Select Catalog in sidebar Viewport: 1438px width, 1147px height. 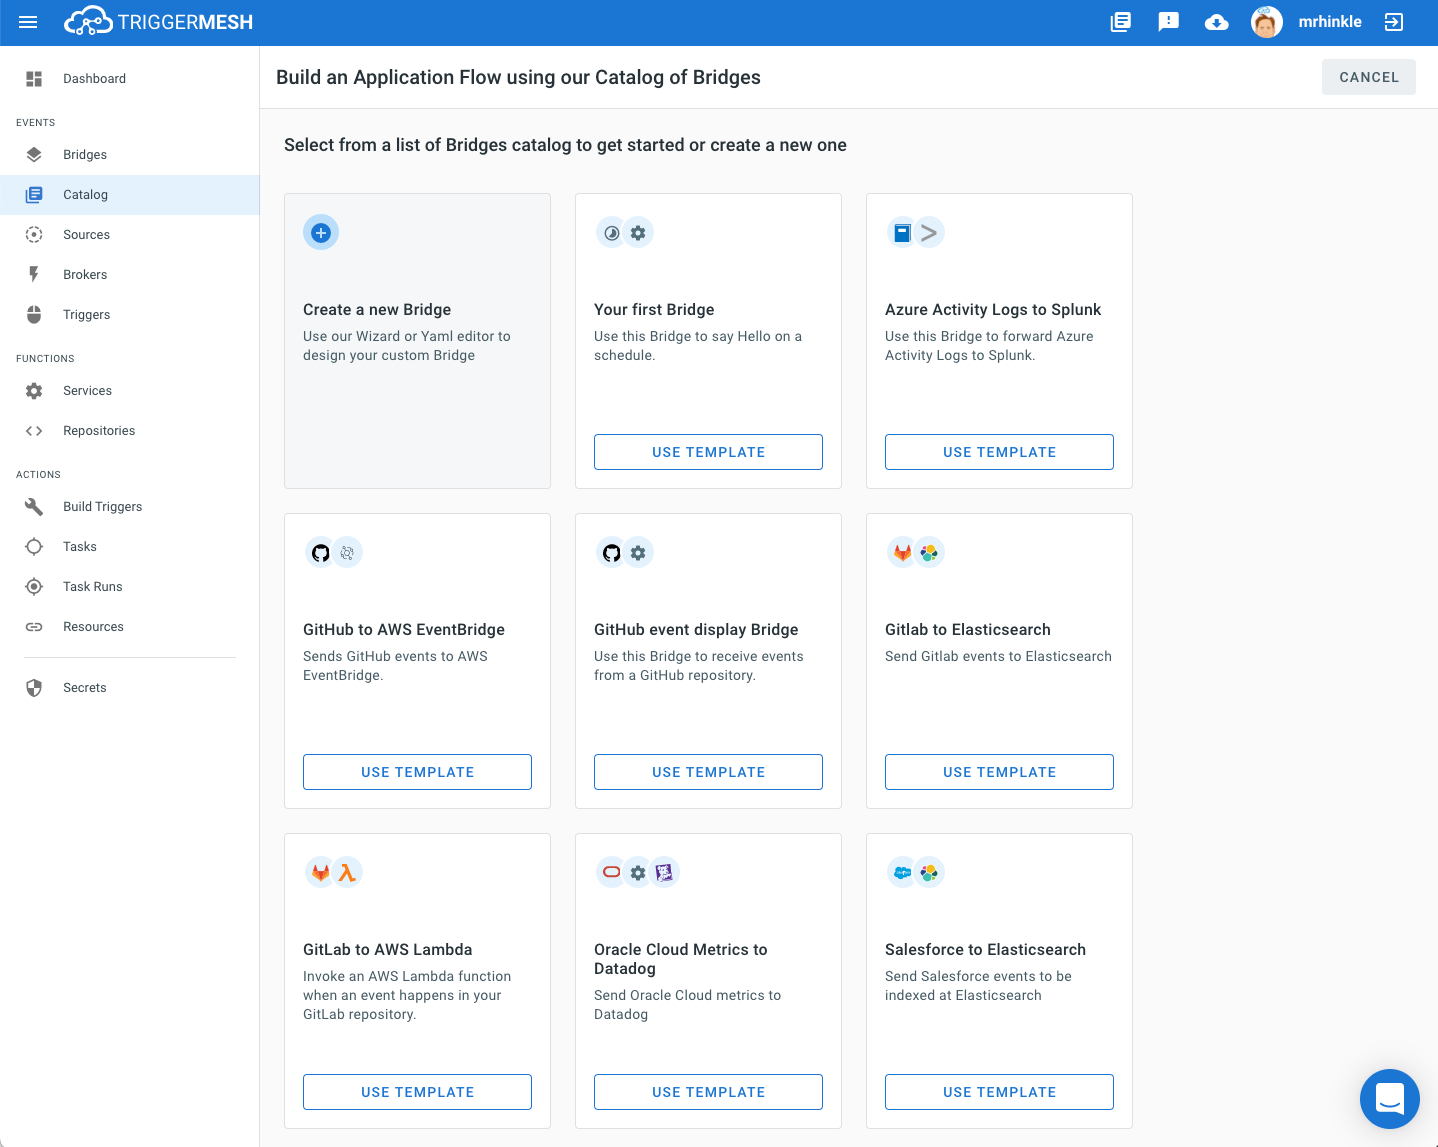(130, 195)
